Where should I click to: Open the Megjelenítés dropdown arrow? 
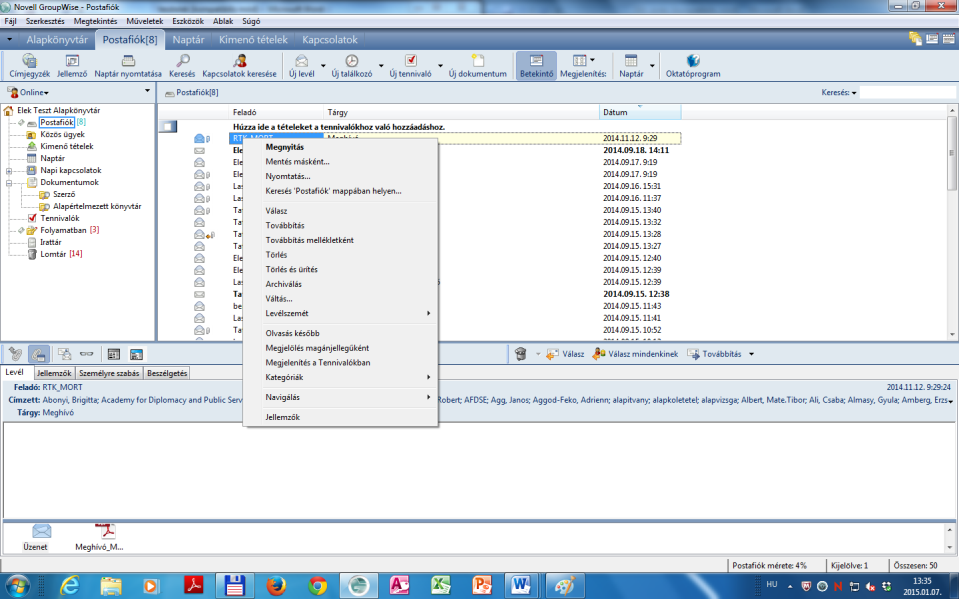tap(592, 60)
